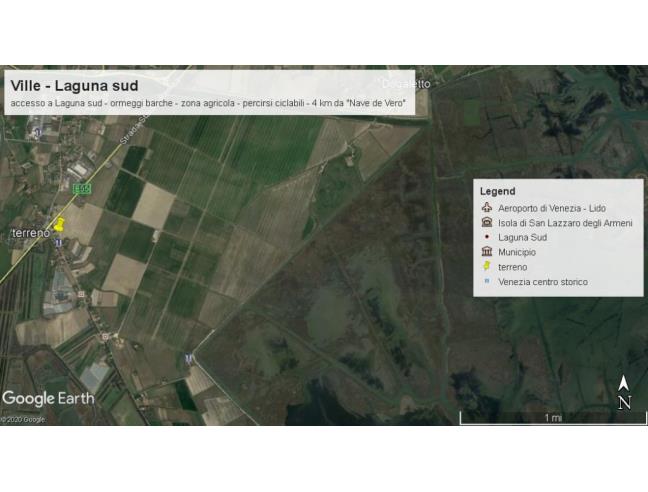Click the airplane icon in the legend
Image resolution: width=648 pixels, height=492 pixels.
tap(486, 208)
